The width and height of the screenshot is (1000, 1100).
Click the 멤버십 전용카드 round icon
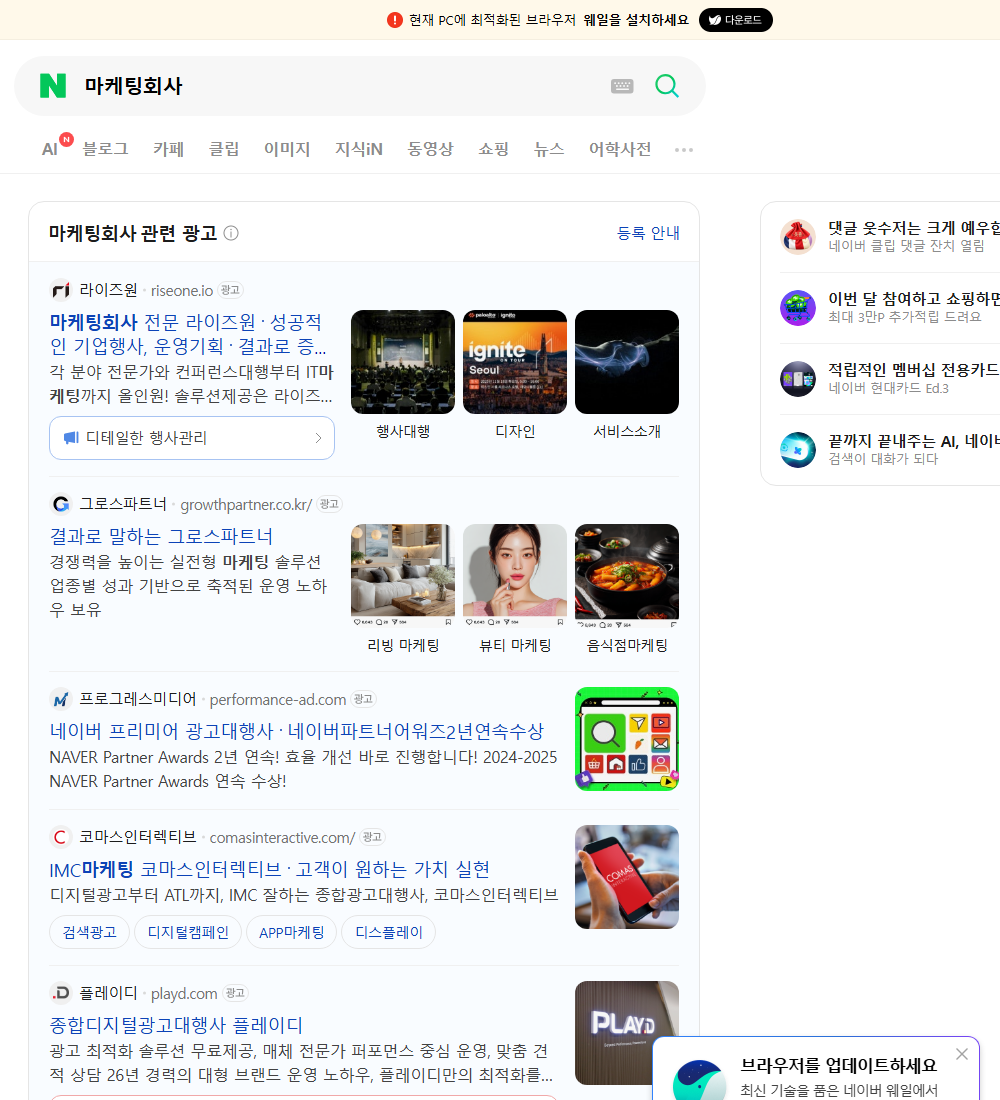coord(798,379)
